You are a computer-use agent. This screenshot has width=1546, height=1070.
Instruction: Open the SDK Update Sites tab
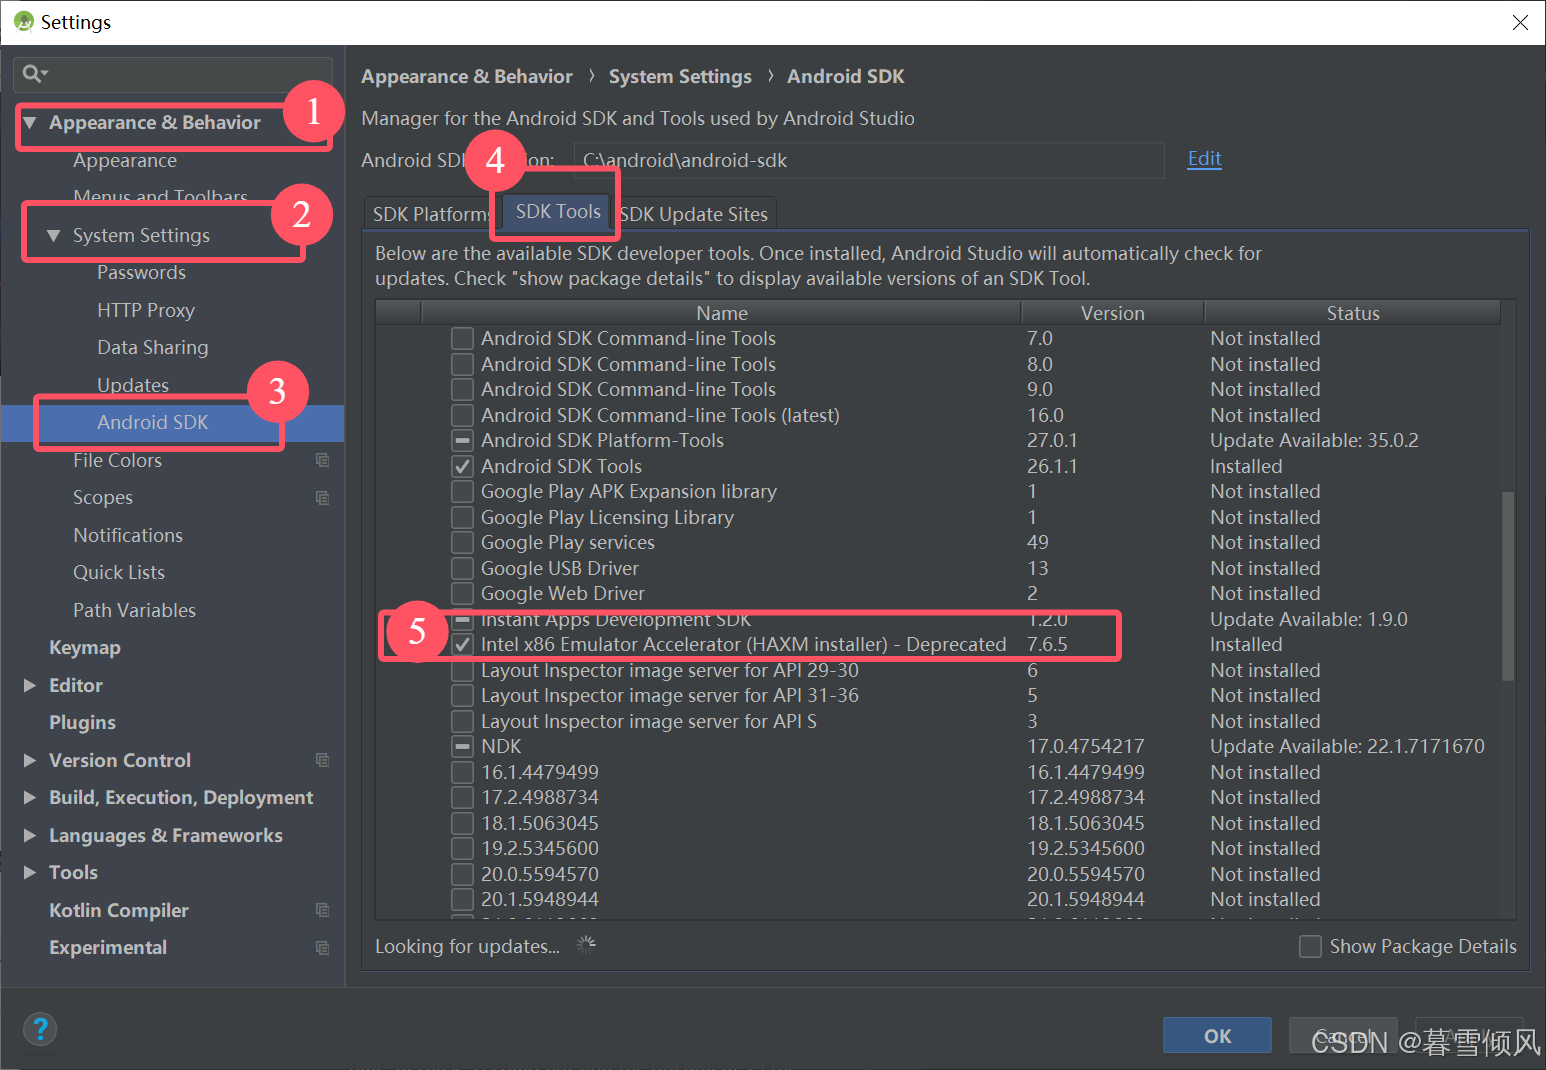coord(694,214)
